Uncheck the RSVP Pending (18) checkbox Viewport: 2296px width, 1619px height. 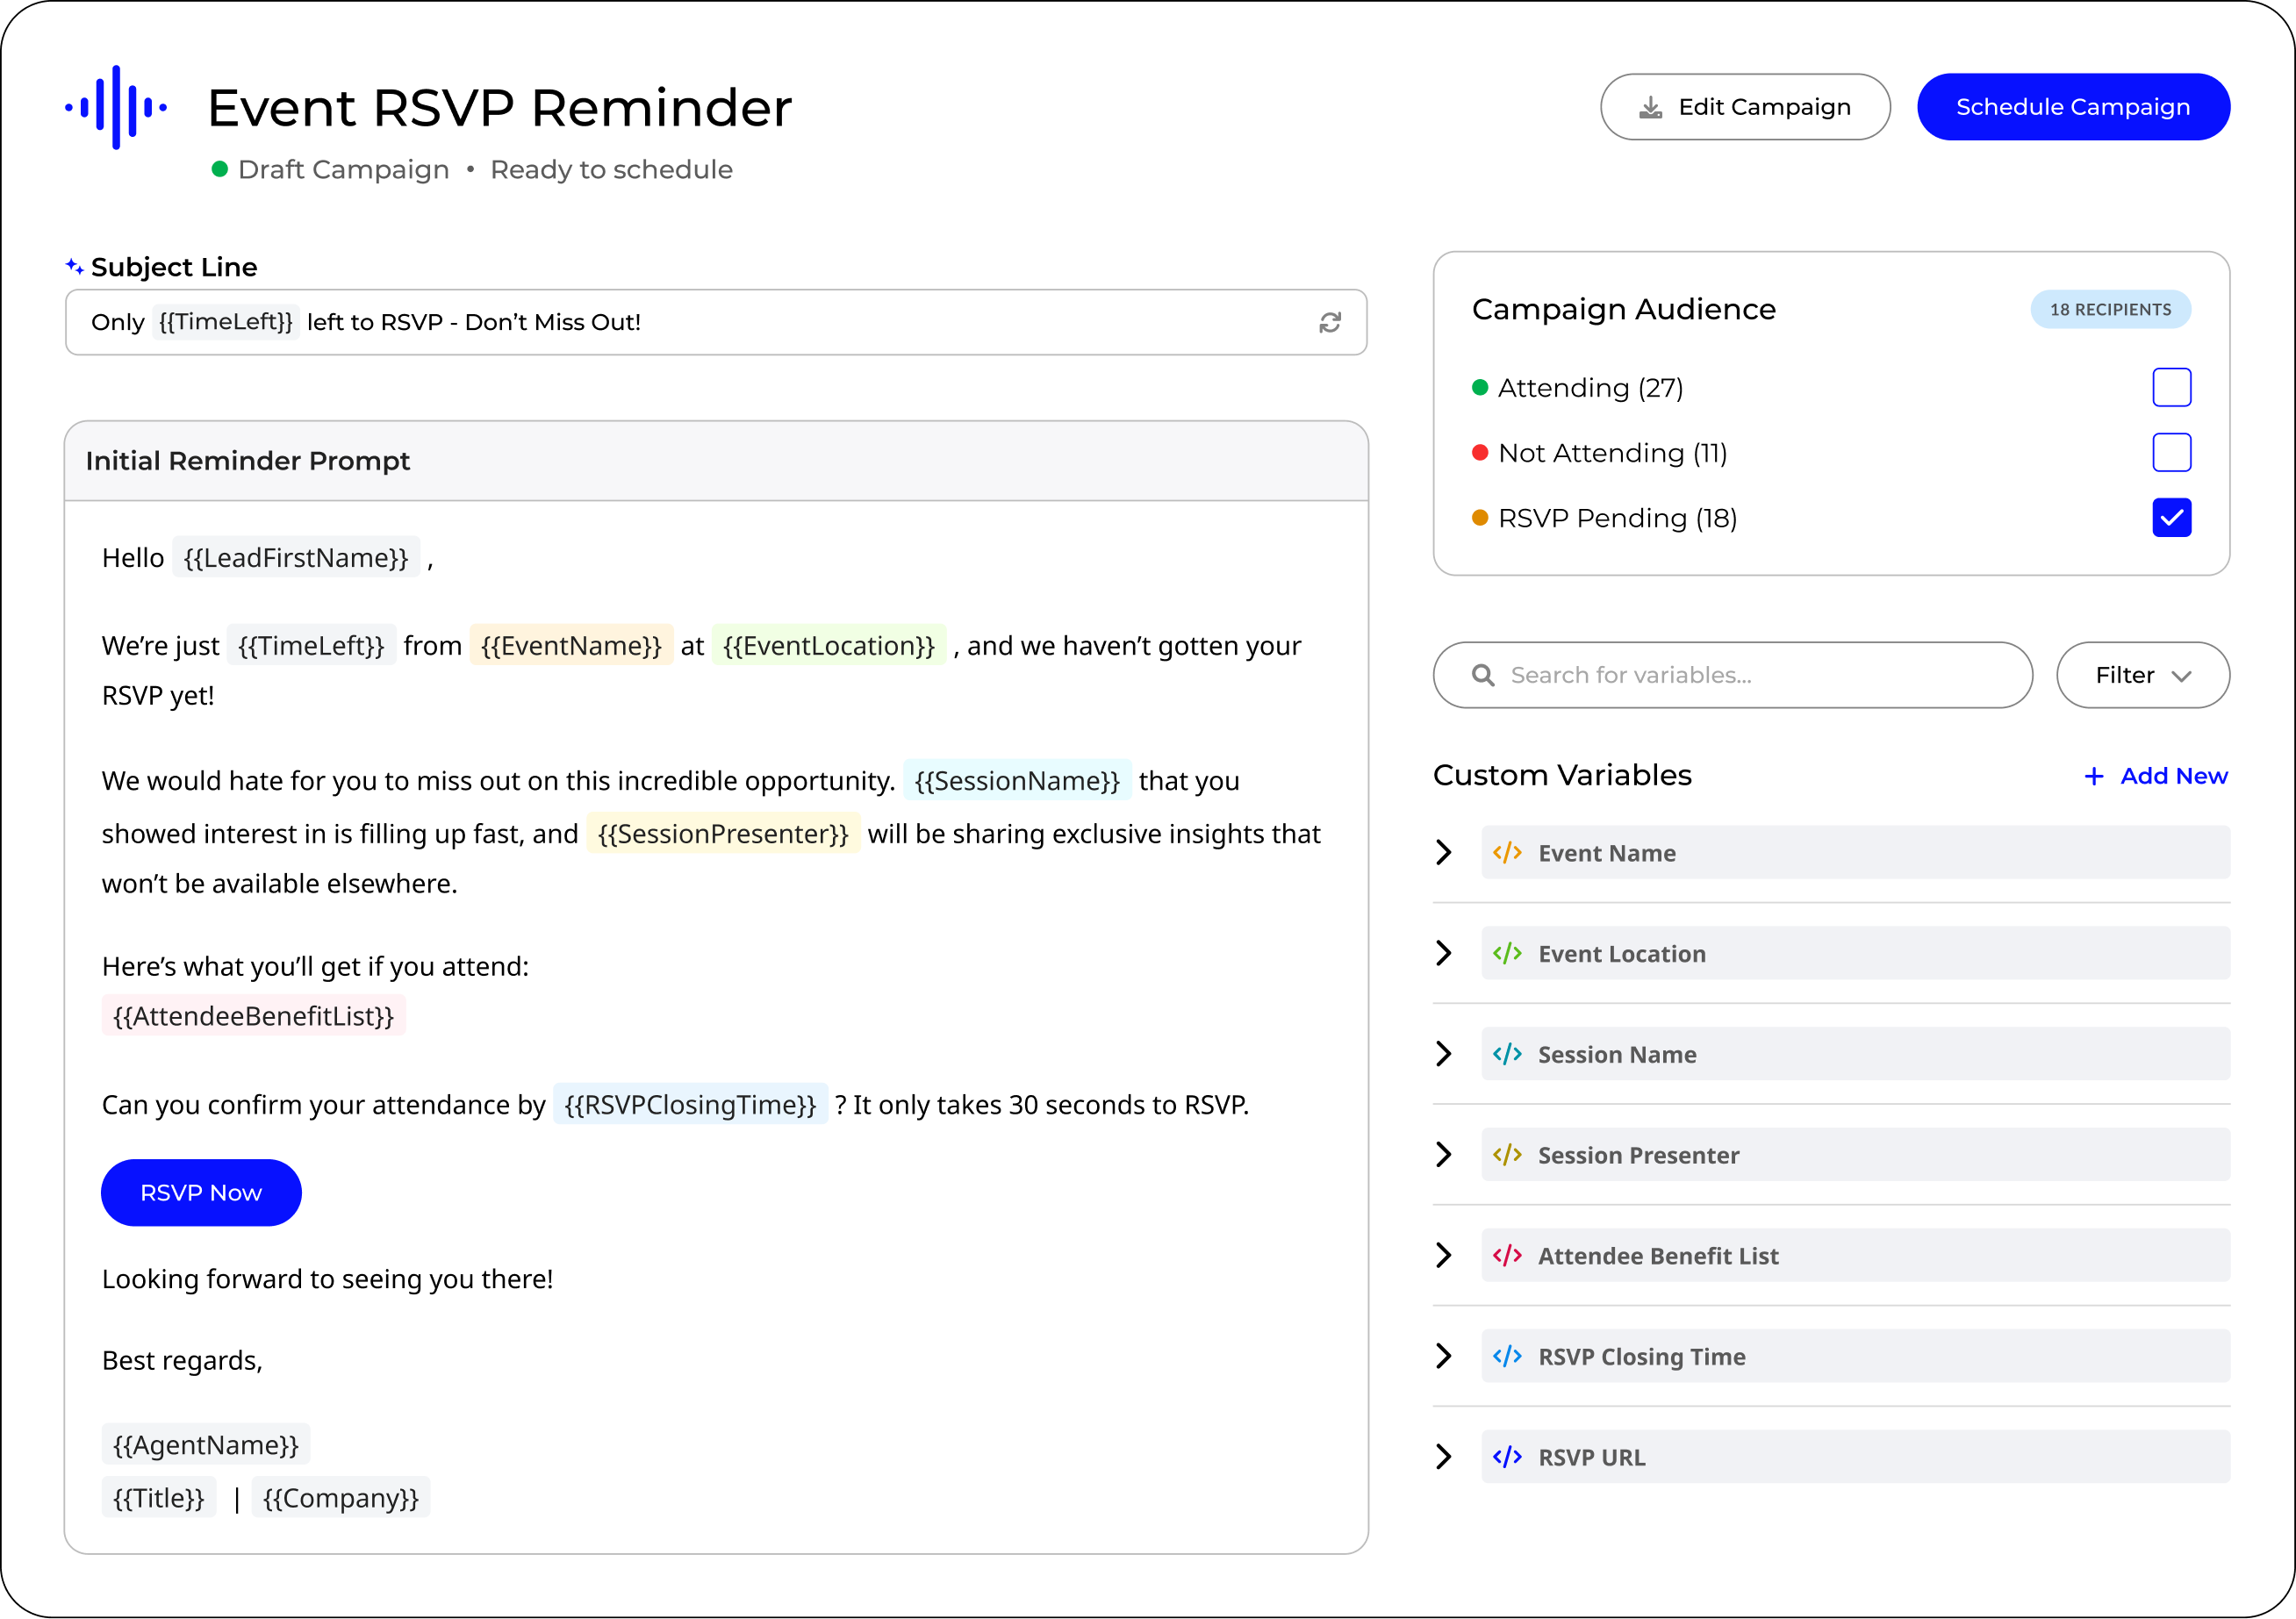click(2171, 518)
